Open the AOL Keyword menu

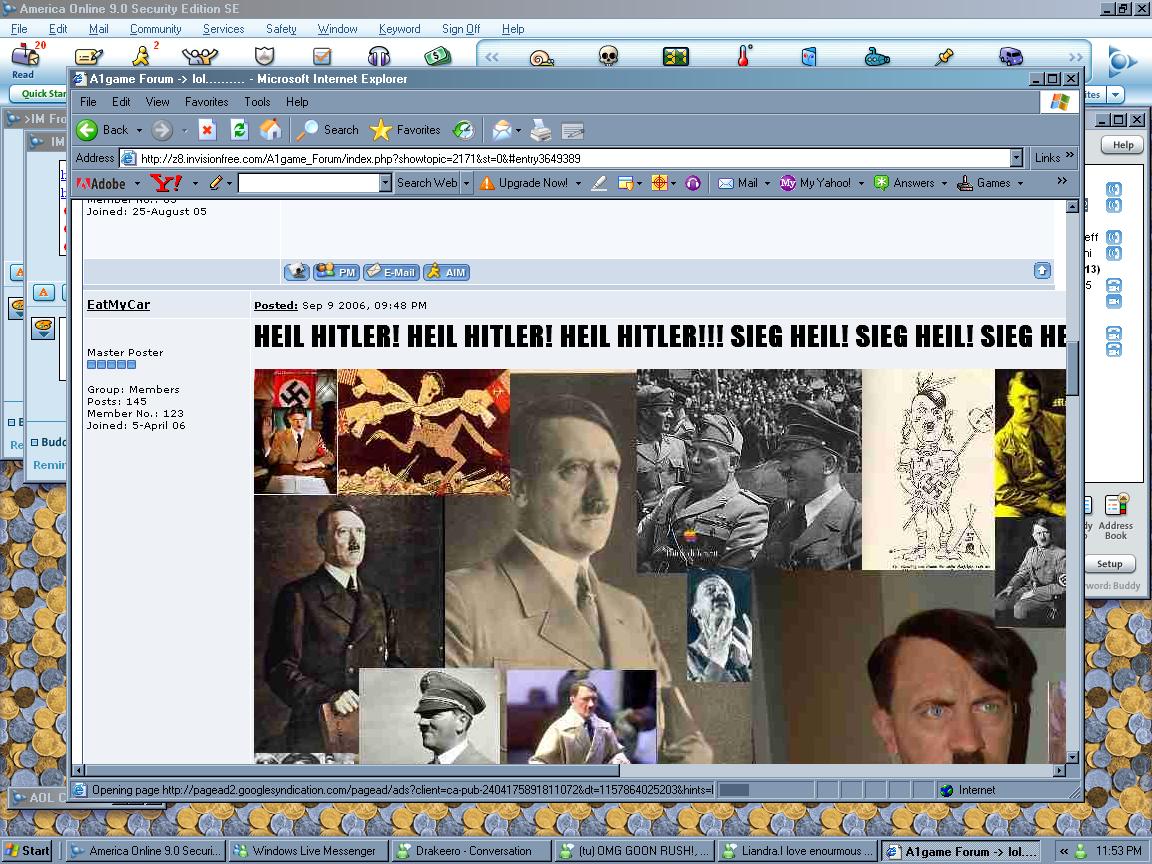pos(399,29)
